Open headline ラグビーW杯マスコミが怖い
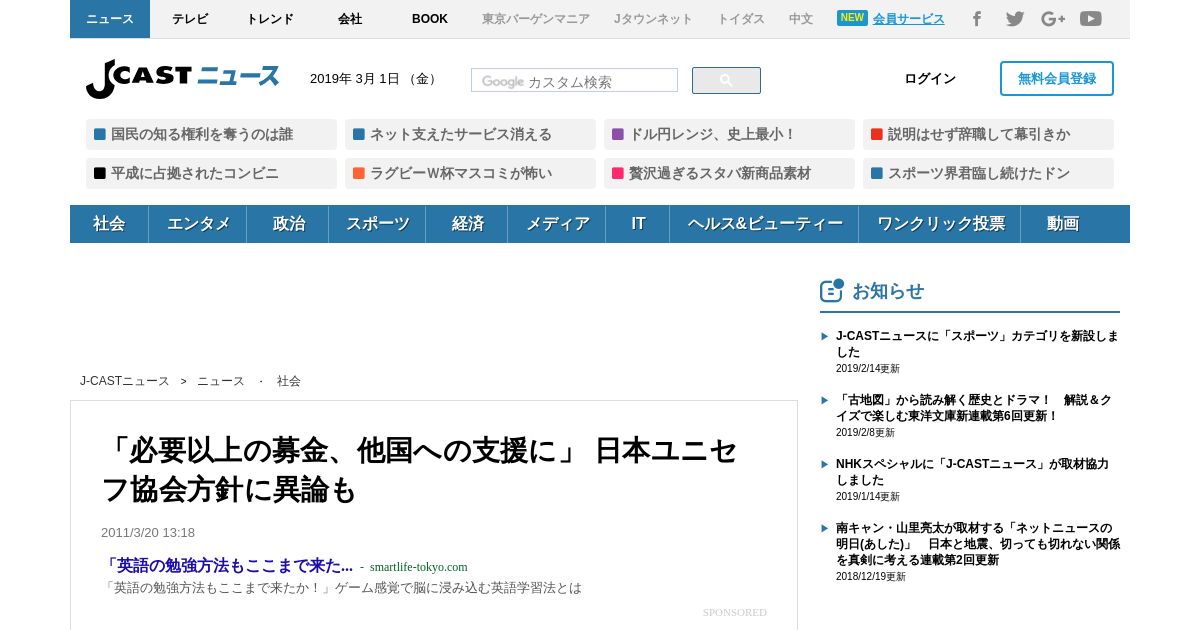1200x630 pixels. point(470,173)
